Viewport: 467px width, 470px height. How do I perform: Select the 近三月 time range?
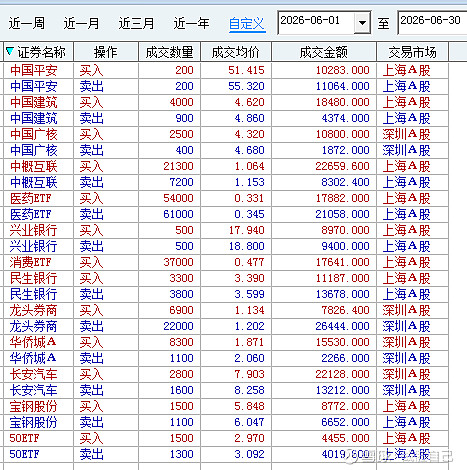click(137, 24)
